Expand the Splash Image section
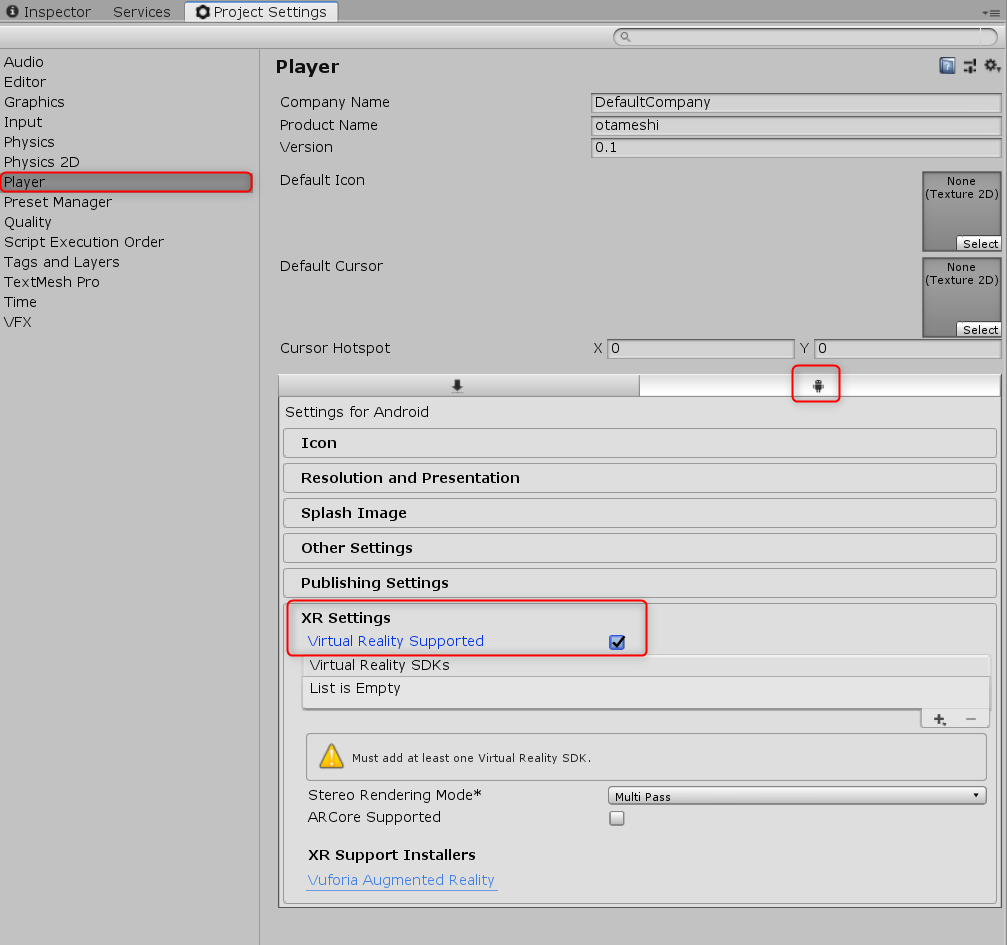Image resolution: width=1007 pixels, height=945 pixels. (x=640, y=513)
